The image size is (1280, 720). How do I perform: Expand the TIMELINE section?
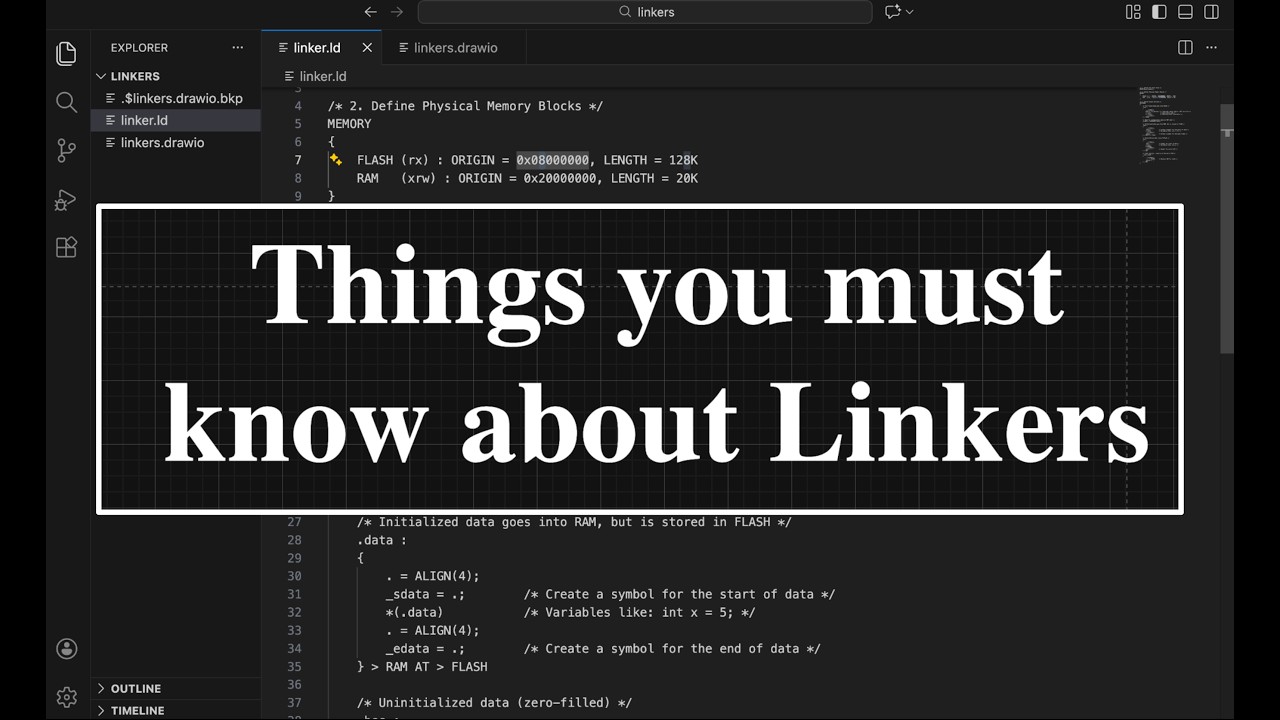(176, 710)
